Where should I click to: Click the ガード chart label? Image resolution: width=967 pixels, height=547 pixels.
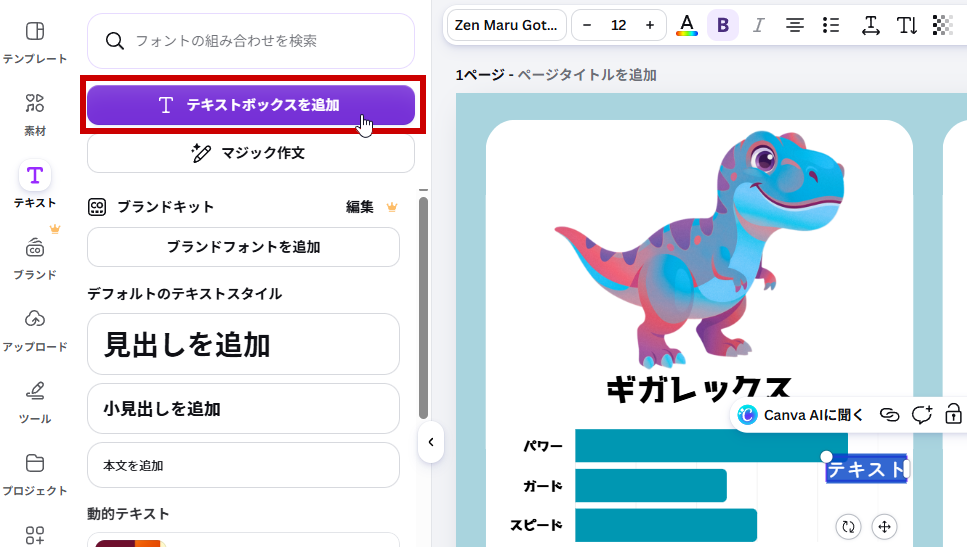pos(543,486)
